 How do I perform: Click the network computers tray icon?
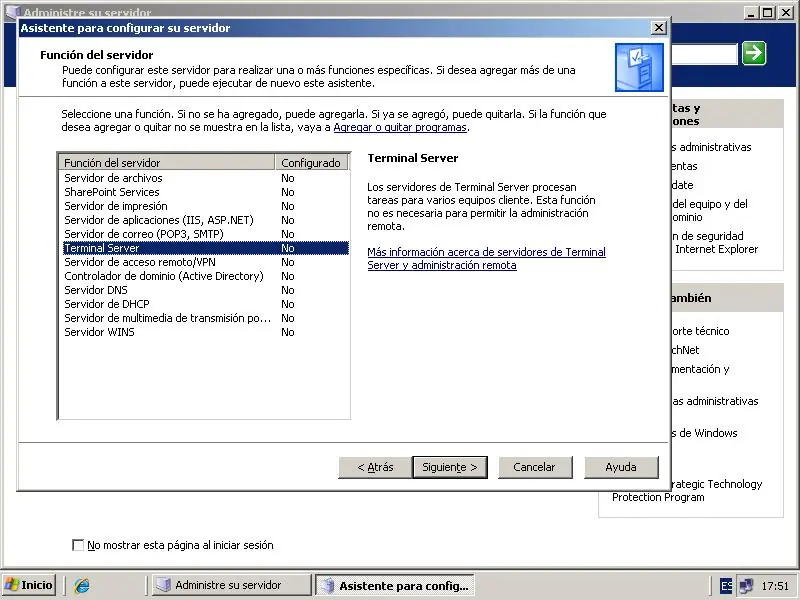click(x=746, y=585)
